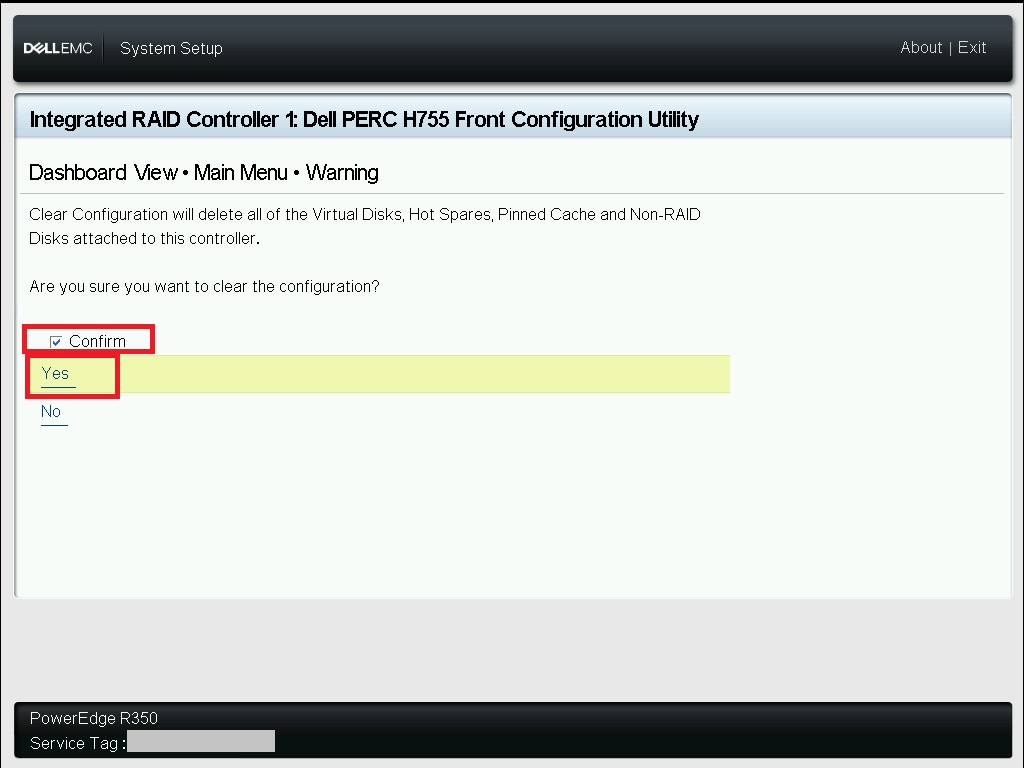
Task: Choose Yes to clear the configuration
Action: coord(55,374)
